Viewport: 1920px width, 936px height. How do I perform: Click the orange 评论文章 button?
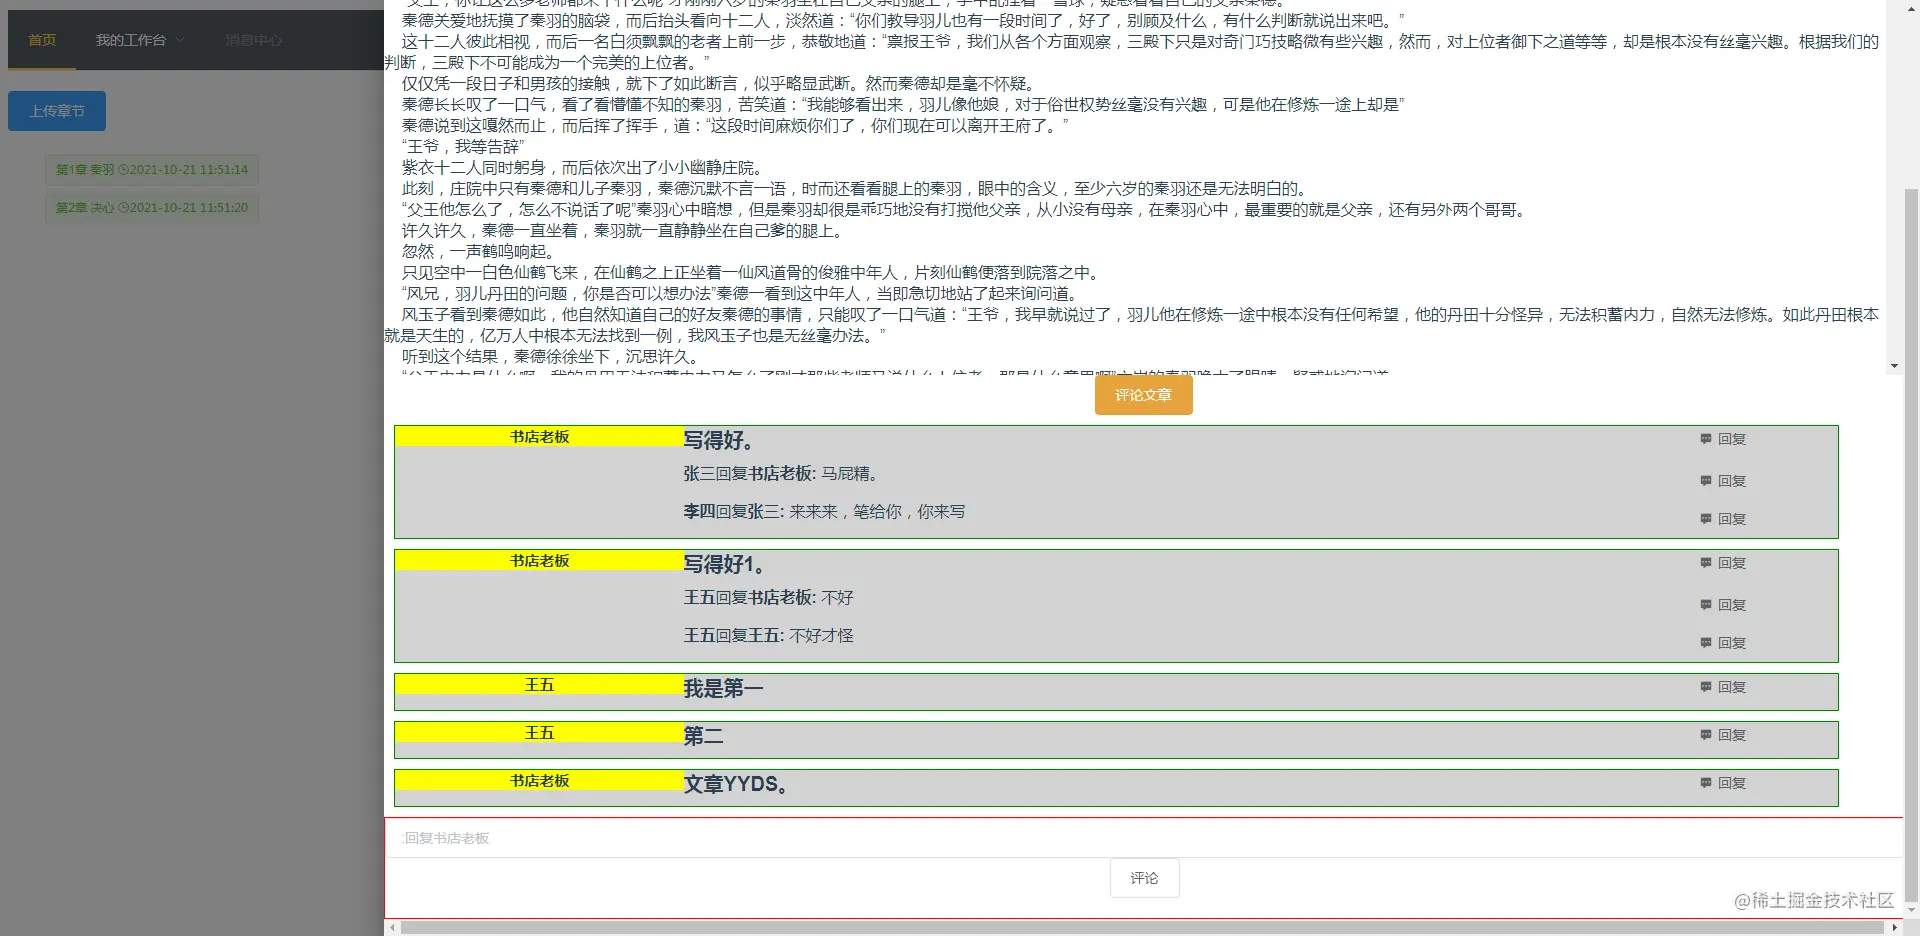click(x=1143, y=395)
